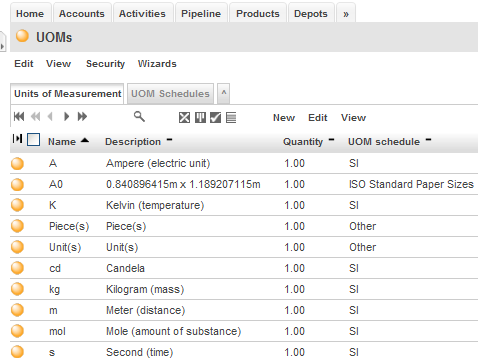Open the search magnifier icon
The image size is (478, 362).
[x=139, y=117]
